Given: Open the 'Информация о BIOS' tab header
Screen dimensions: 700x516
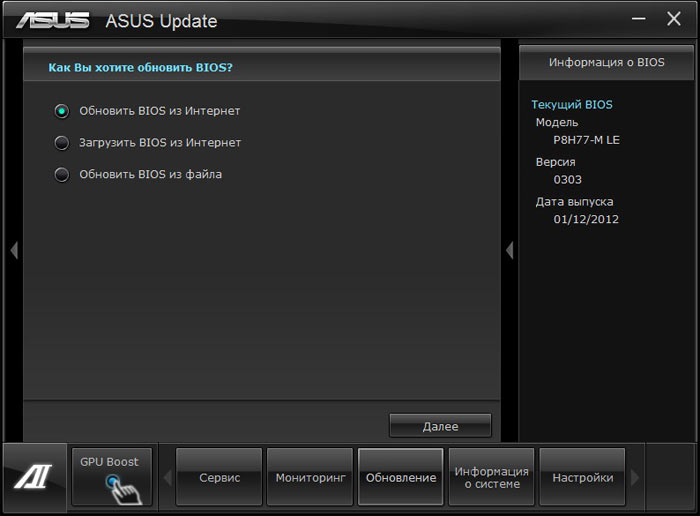Looking at the screenshot, I should (x=606, y=62).
